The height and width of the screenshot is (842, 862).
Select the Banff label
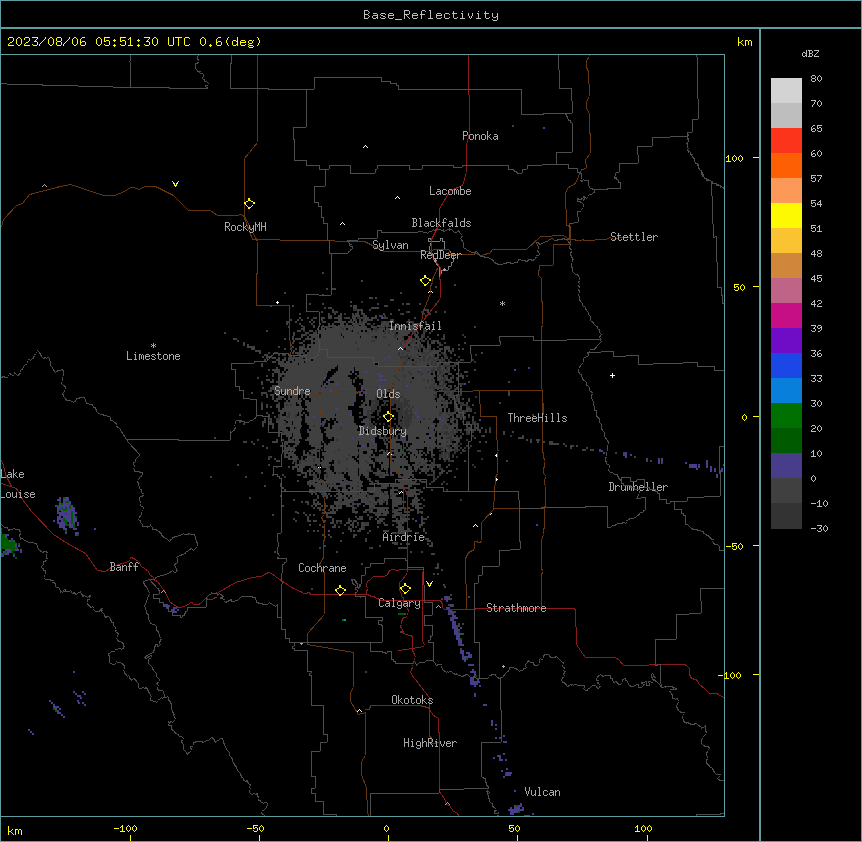pyautogui.click(x=124, y=567)
